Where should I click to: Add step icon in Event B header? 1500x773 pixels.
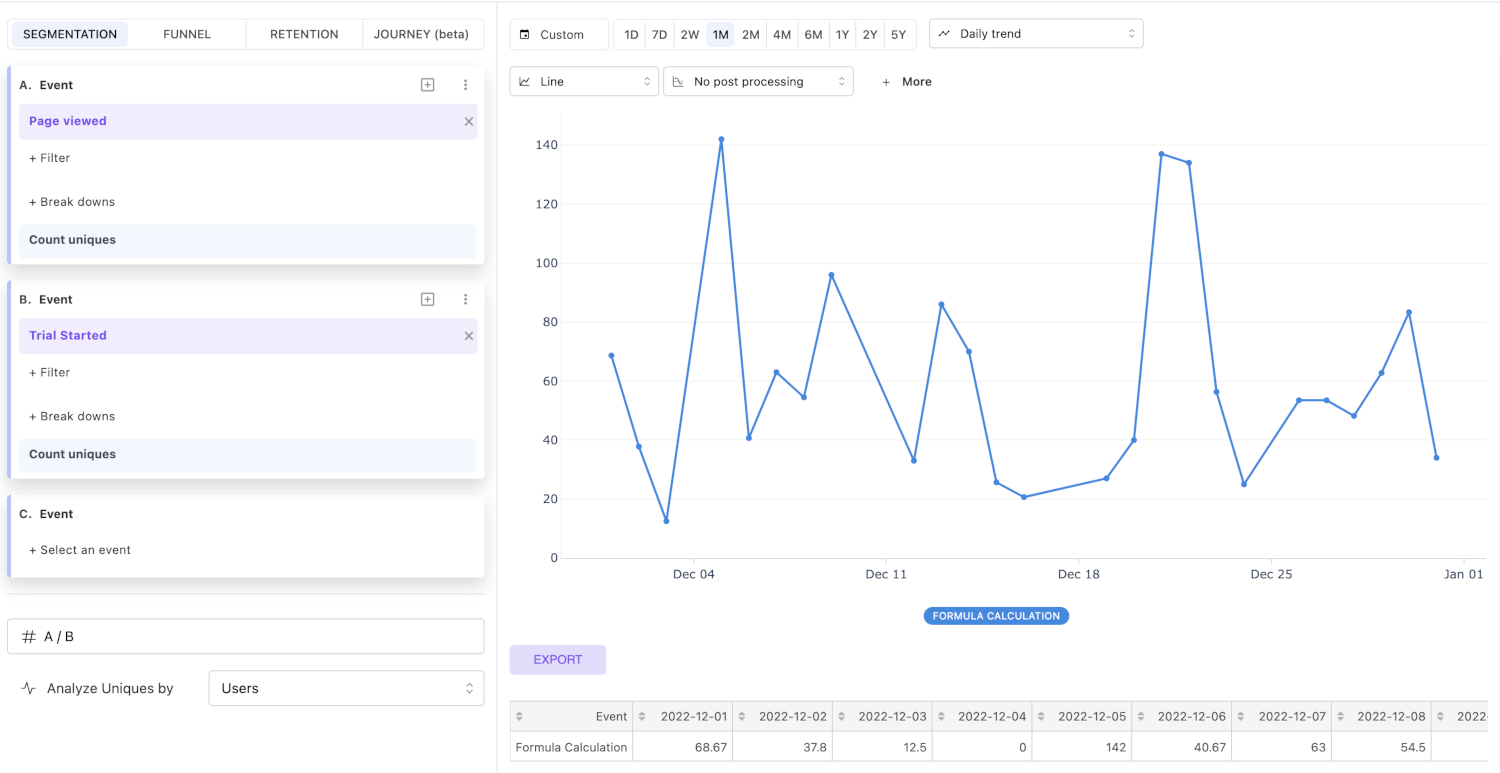[427, 299]
